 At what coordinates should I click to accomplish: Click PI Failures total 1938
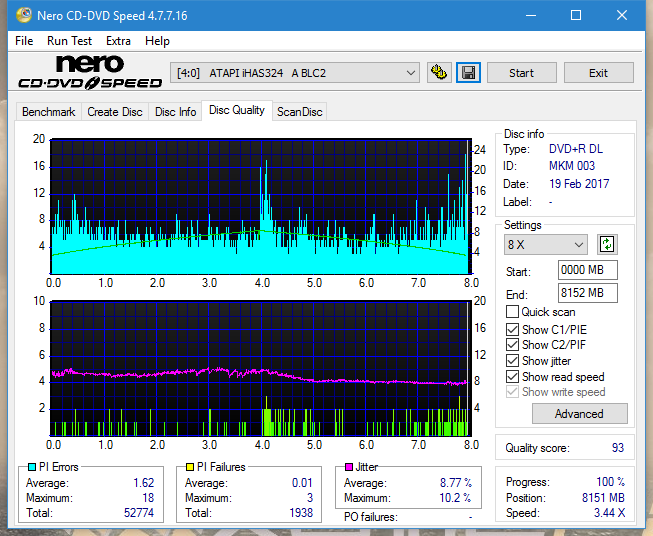tap(301, 513)
